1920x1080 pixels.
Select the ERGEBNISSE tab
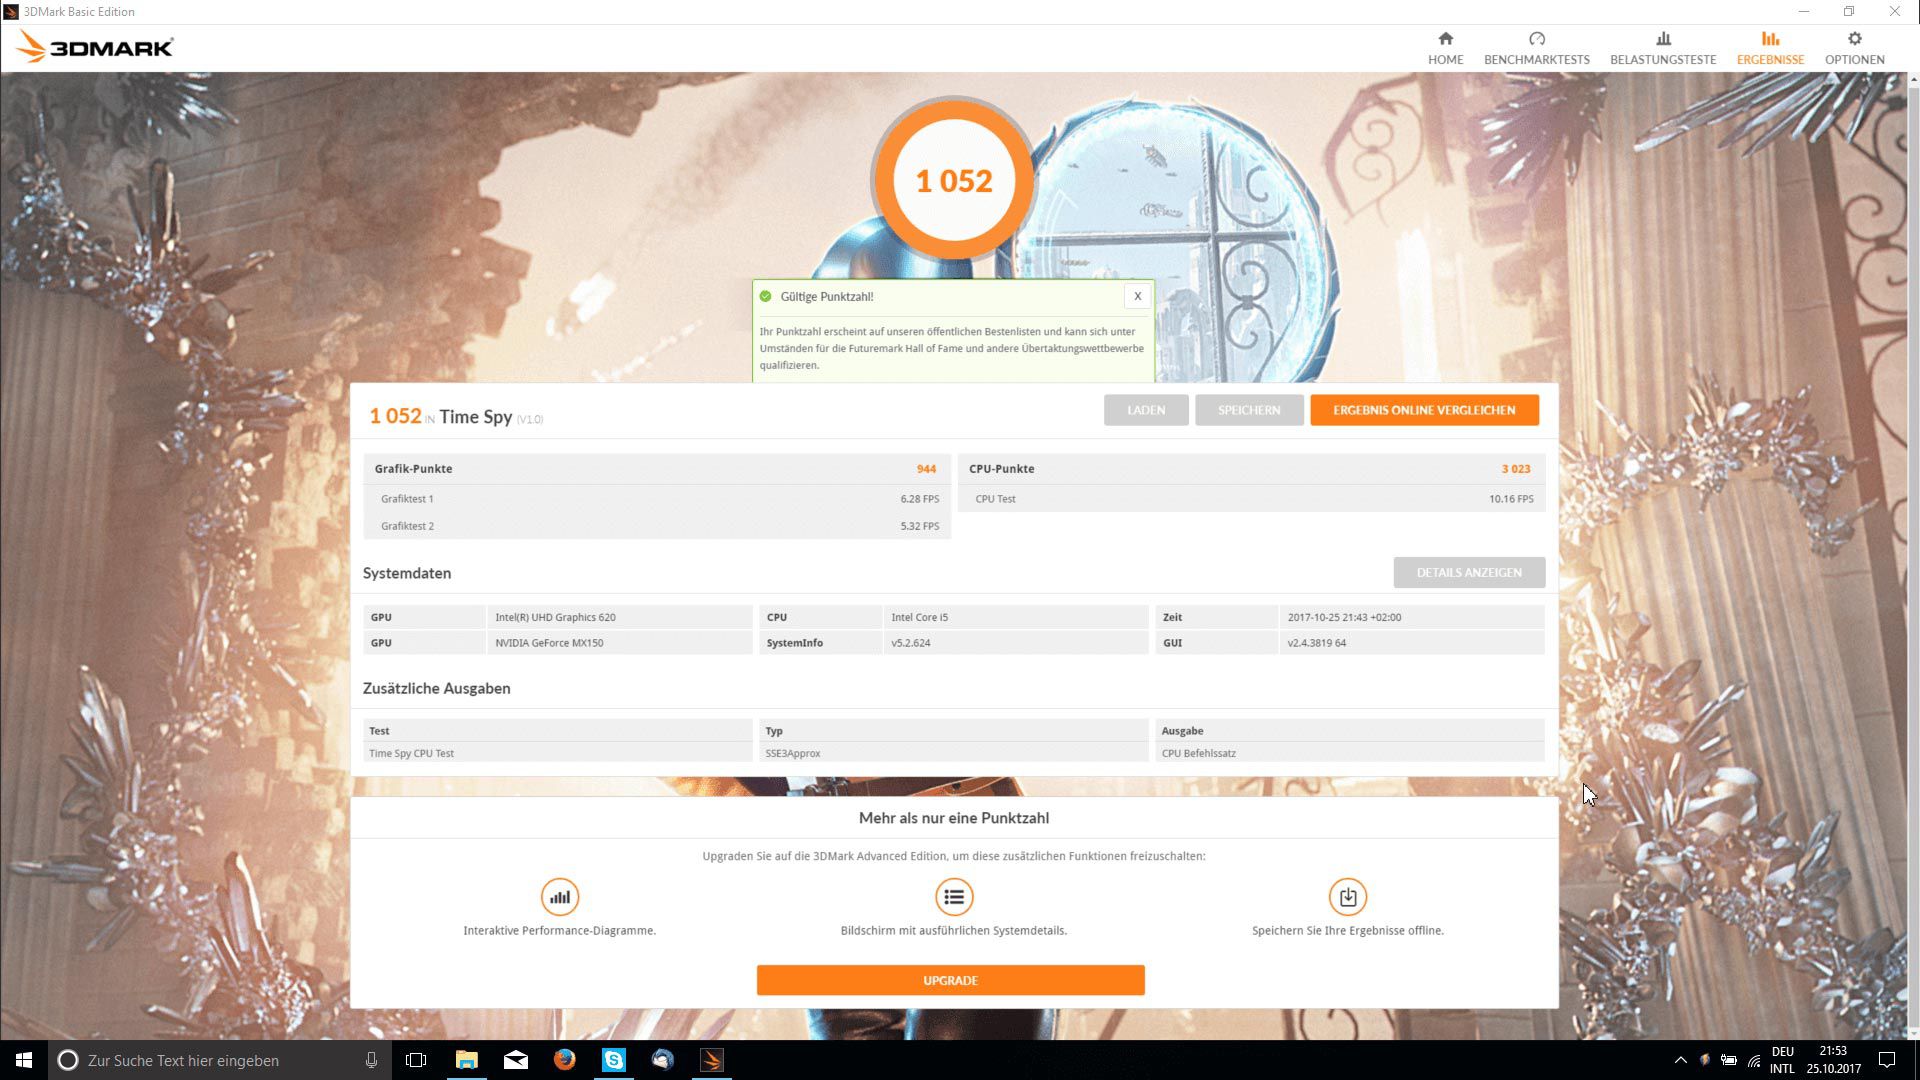pyautogui.click(x=1770, y=48)
